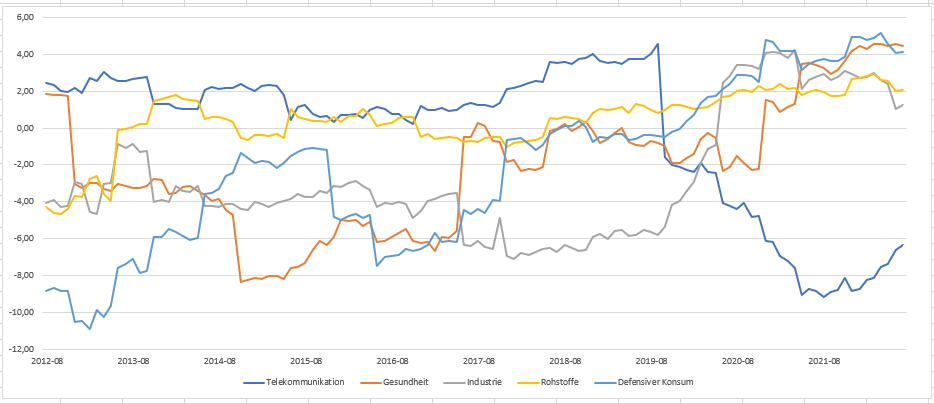Click the light blue Defensiver Konsum legend line
The image size is (934, 404).
601,382
